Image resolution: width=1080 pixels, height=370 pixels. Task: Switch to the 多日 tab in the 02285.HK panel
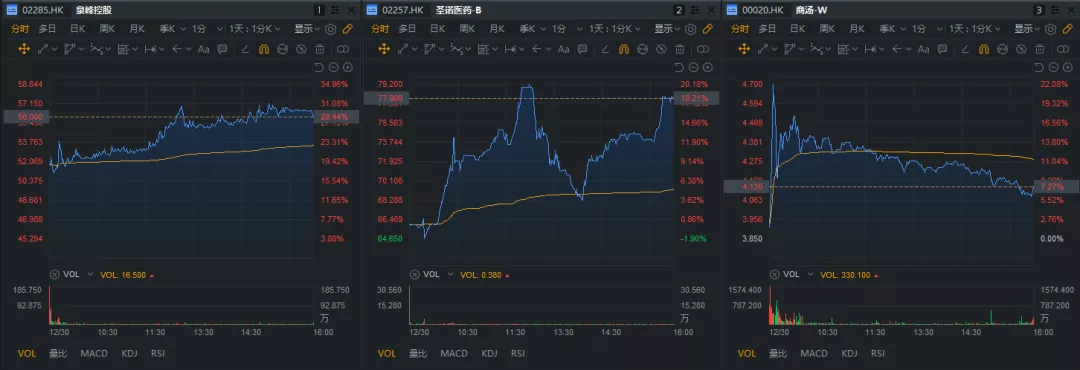47,29
